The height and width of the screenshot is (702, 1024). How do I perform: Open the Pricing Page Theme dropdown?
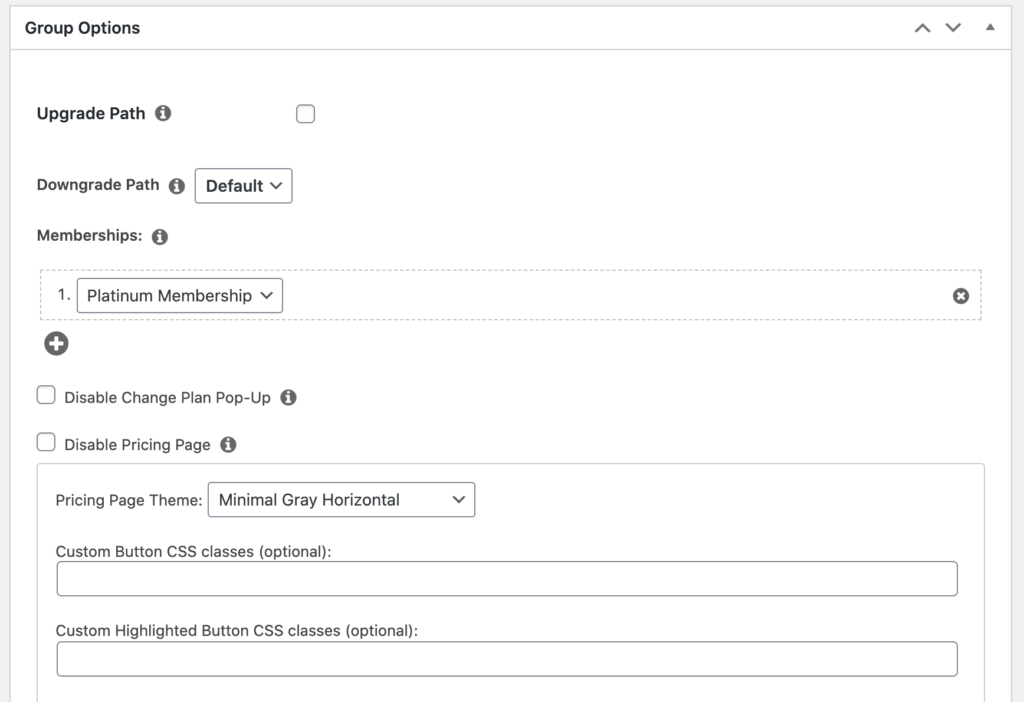pyautogui.click(x=341, y=500)
